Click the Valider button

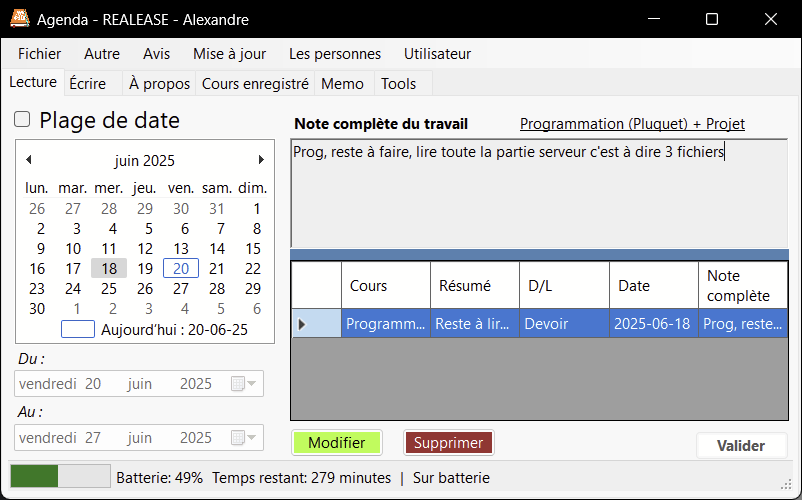(x=741, y=446)
